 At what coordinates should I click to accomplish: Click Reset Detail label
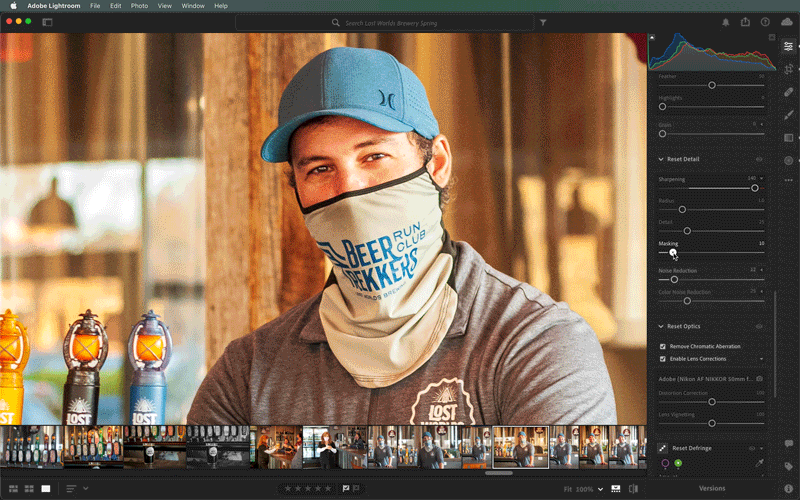click(683, 159)
